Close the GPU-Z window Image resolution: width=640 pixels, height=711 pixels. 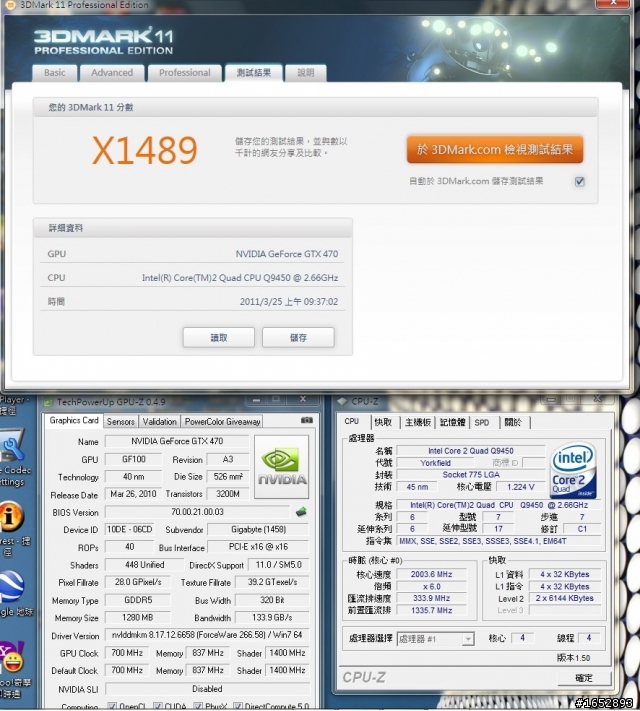tap(303, 399)
